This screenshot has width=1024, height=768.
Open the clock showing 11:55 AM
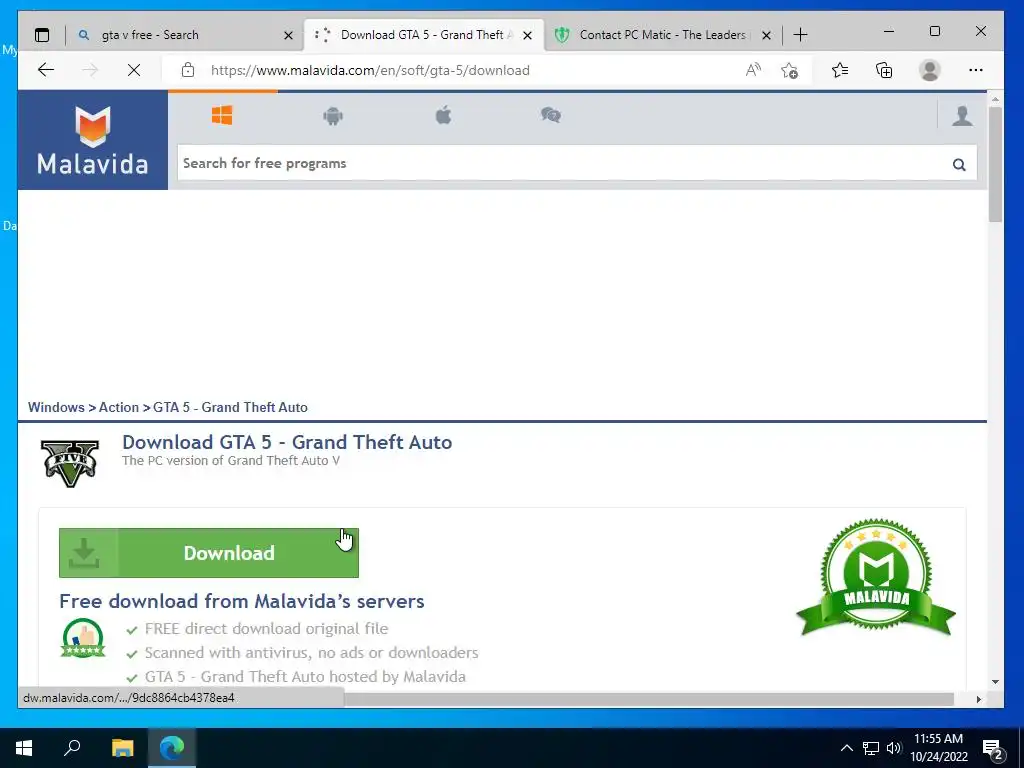[x=938, y=748]
